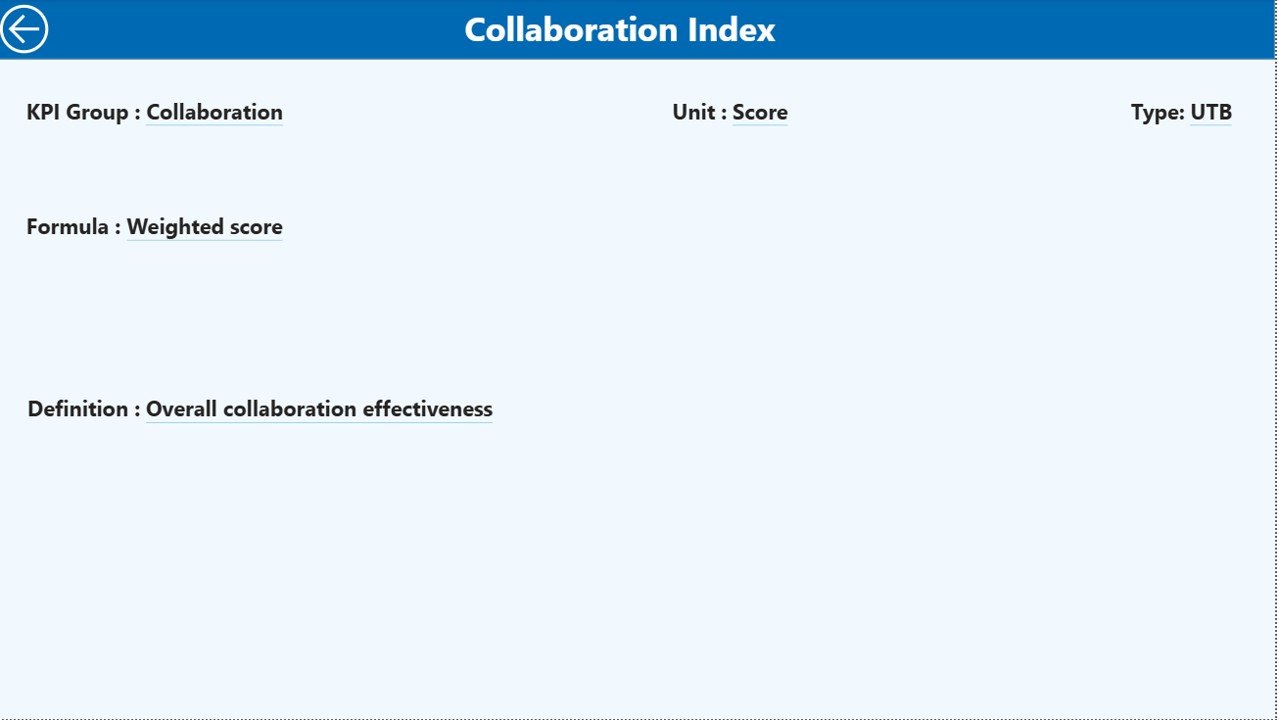Viewport: 1279px width, 720px height.
Task: Click the Type label near UTB
Action: coord(1157,112)
